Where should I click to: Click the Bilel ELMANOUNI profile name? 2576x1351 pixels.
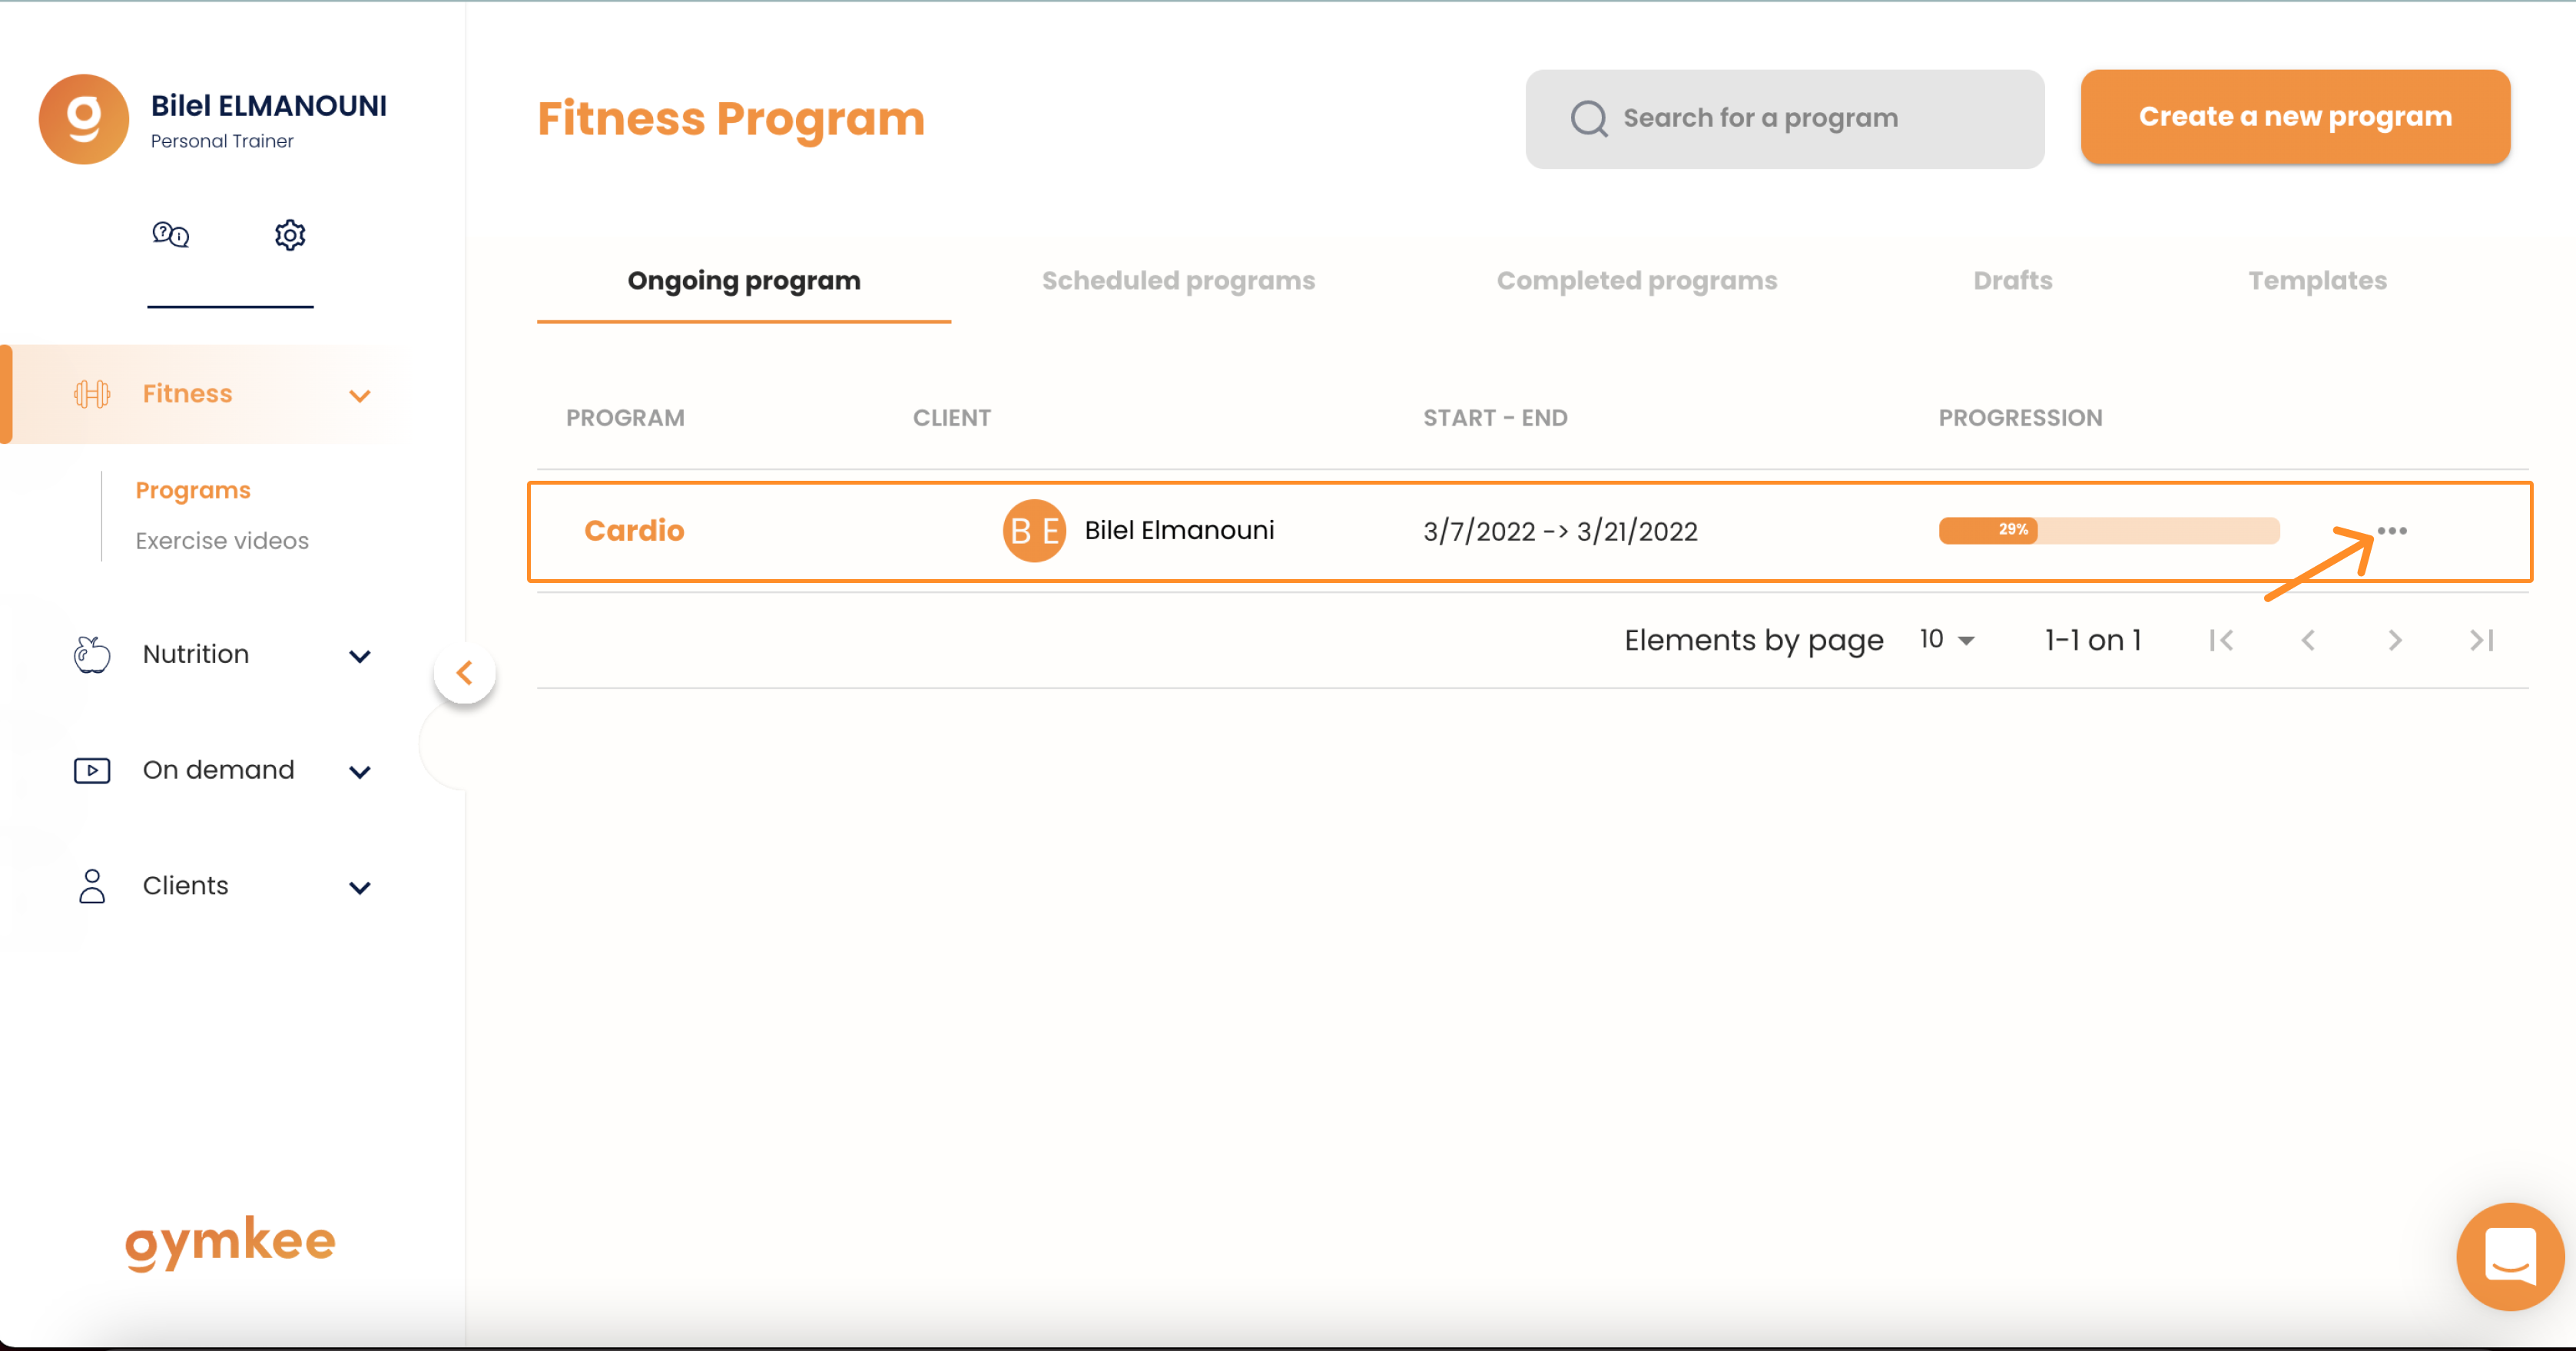[268, 106]
